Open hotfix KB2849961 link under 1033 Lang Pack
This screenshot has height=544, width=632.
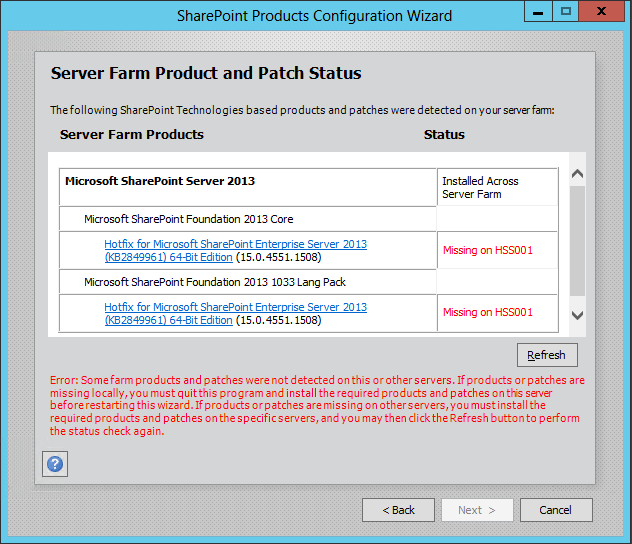(235, 314)
